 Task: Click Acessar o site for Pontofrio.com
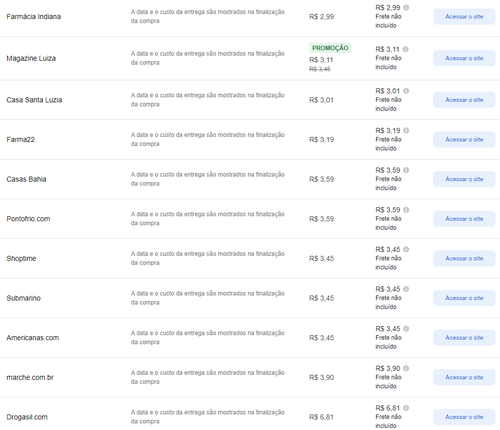point(464,219)
